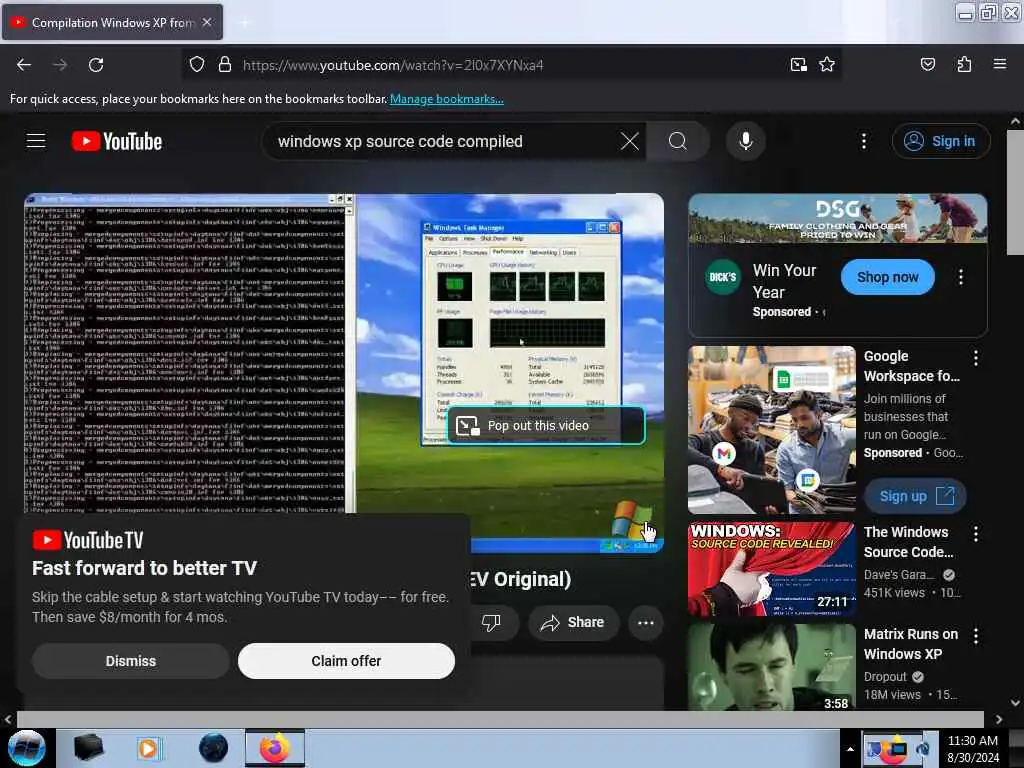This screenshot has height=768, width=1024.
Task: Open the Windows Source Code Revealed thumbnail
Action: (x=772, y=569)
